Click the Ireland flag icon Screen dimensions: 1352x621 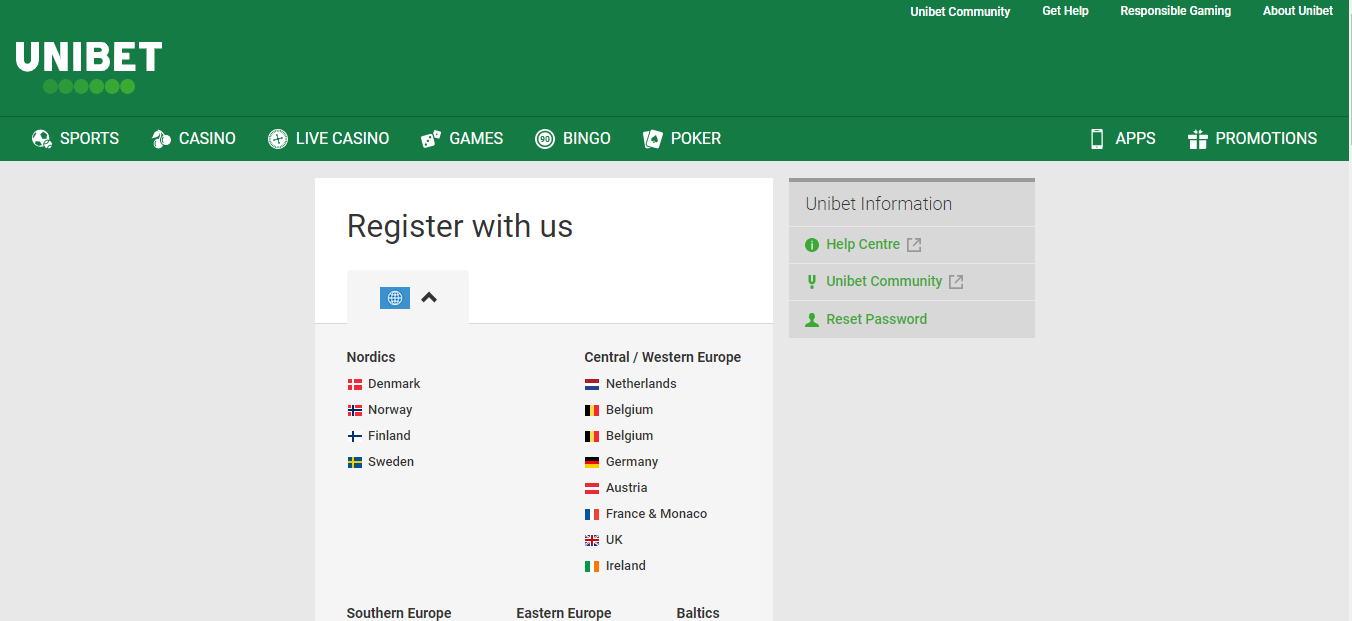pyautogui.click(x=592, y=566)
